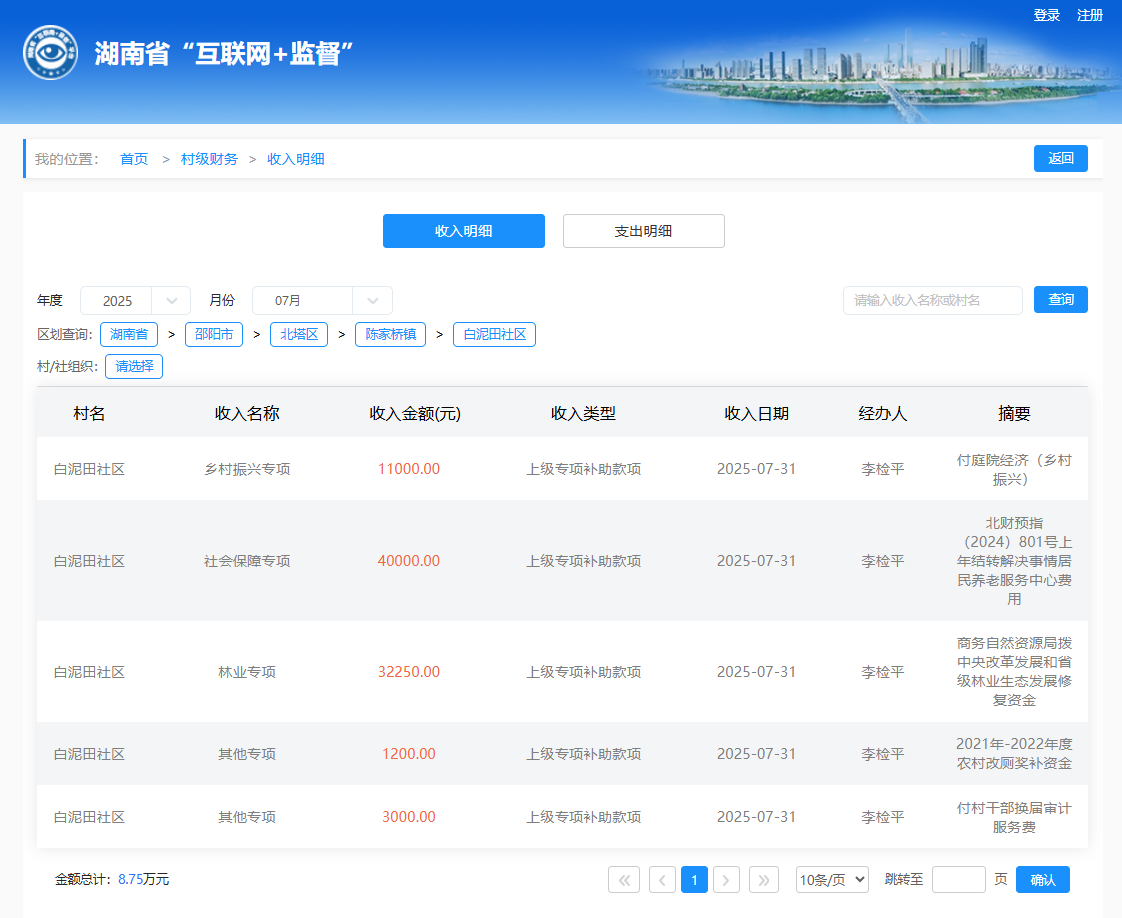1122x918 pixels.
Task: Open the 登录 link
Action: click(x=1046, y=16)
